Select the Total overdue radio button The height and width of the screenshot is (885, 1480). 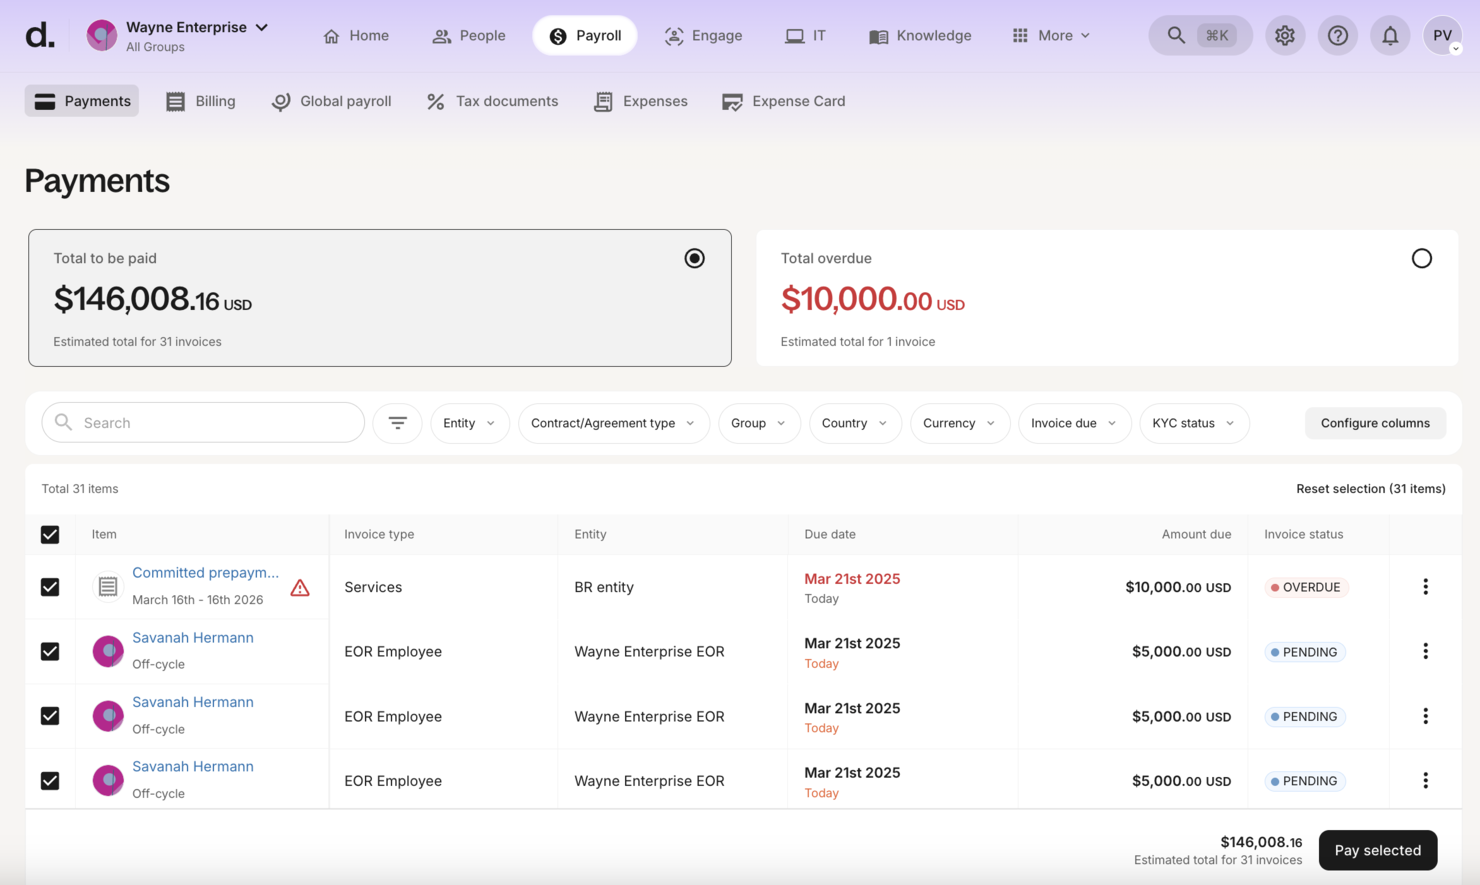[1421, 259]
